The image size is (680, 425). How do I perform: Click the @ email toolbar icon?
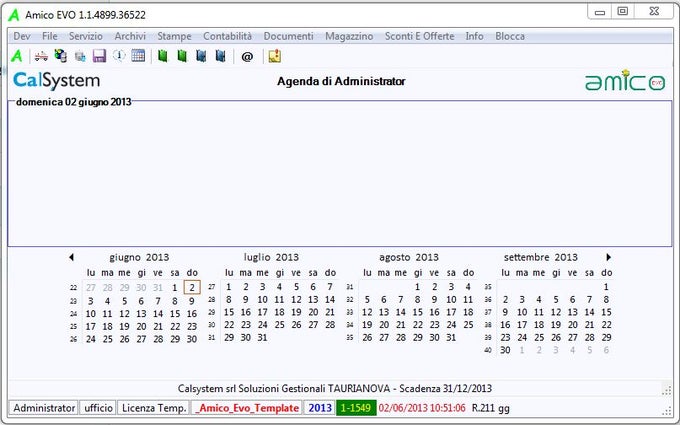(247, 57)
